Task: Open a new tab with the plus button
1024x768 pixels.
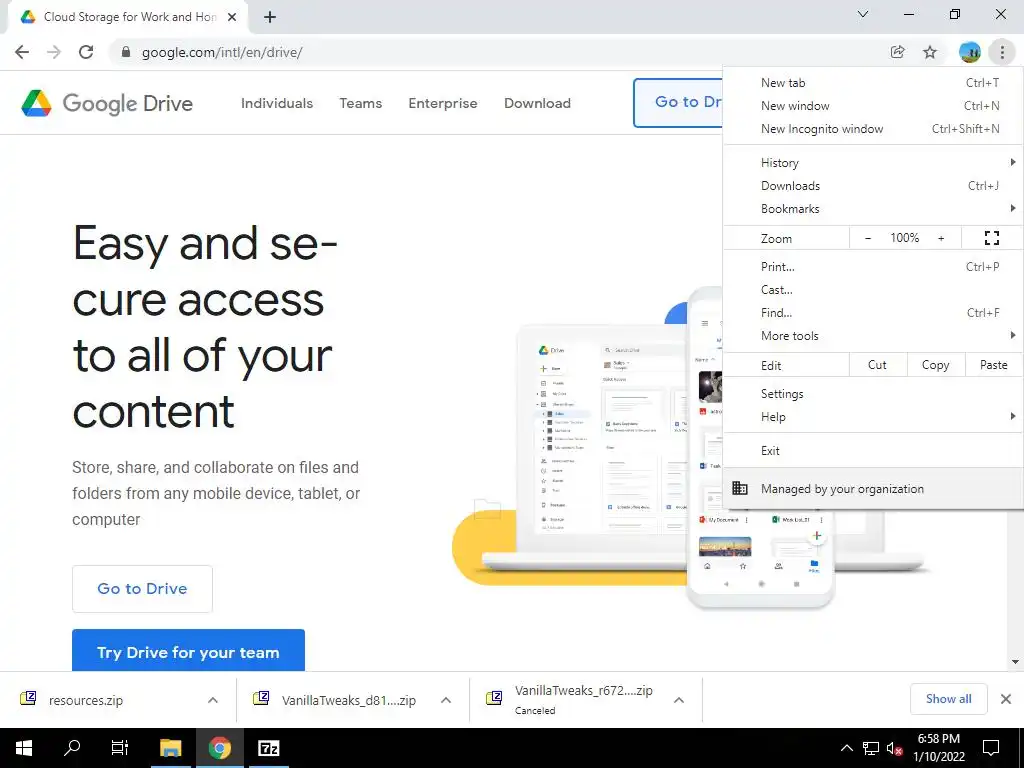Action: click(270, 17)
